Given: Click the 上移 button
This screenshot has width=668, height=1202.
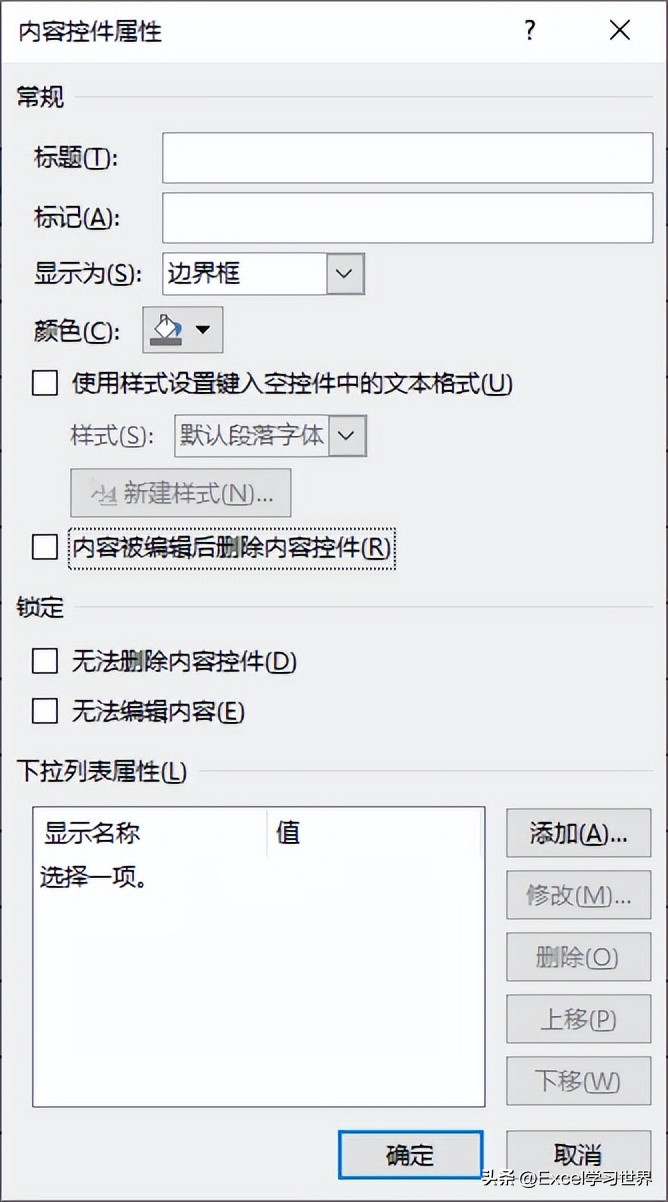Looking at the screenshot, I should 578,1019.
